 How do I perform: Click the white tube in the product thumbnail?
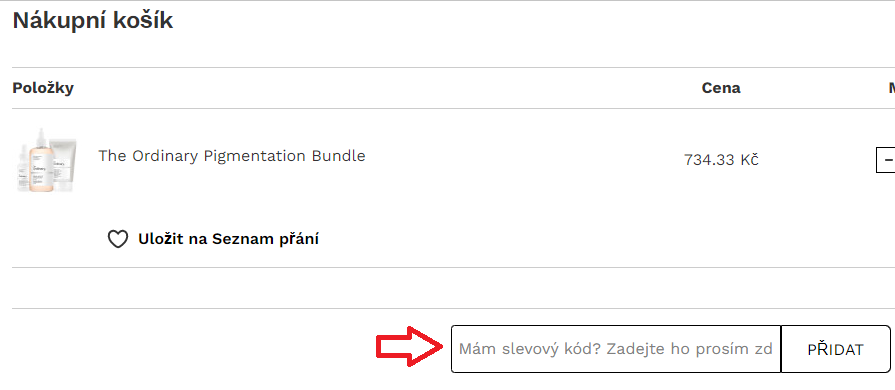point(63,164)
